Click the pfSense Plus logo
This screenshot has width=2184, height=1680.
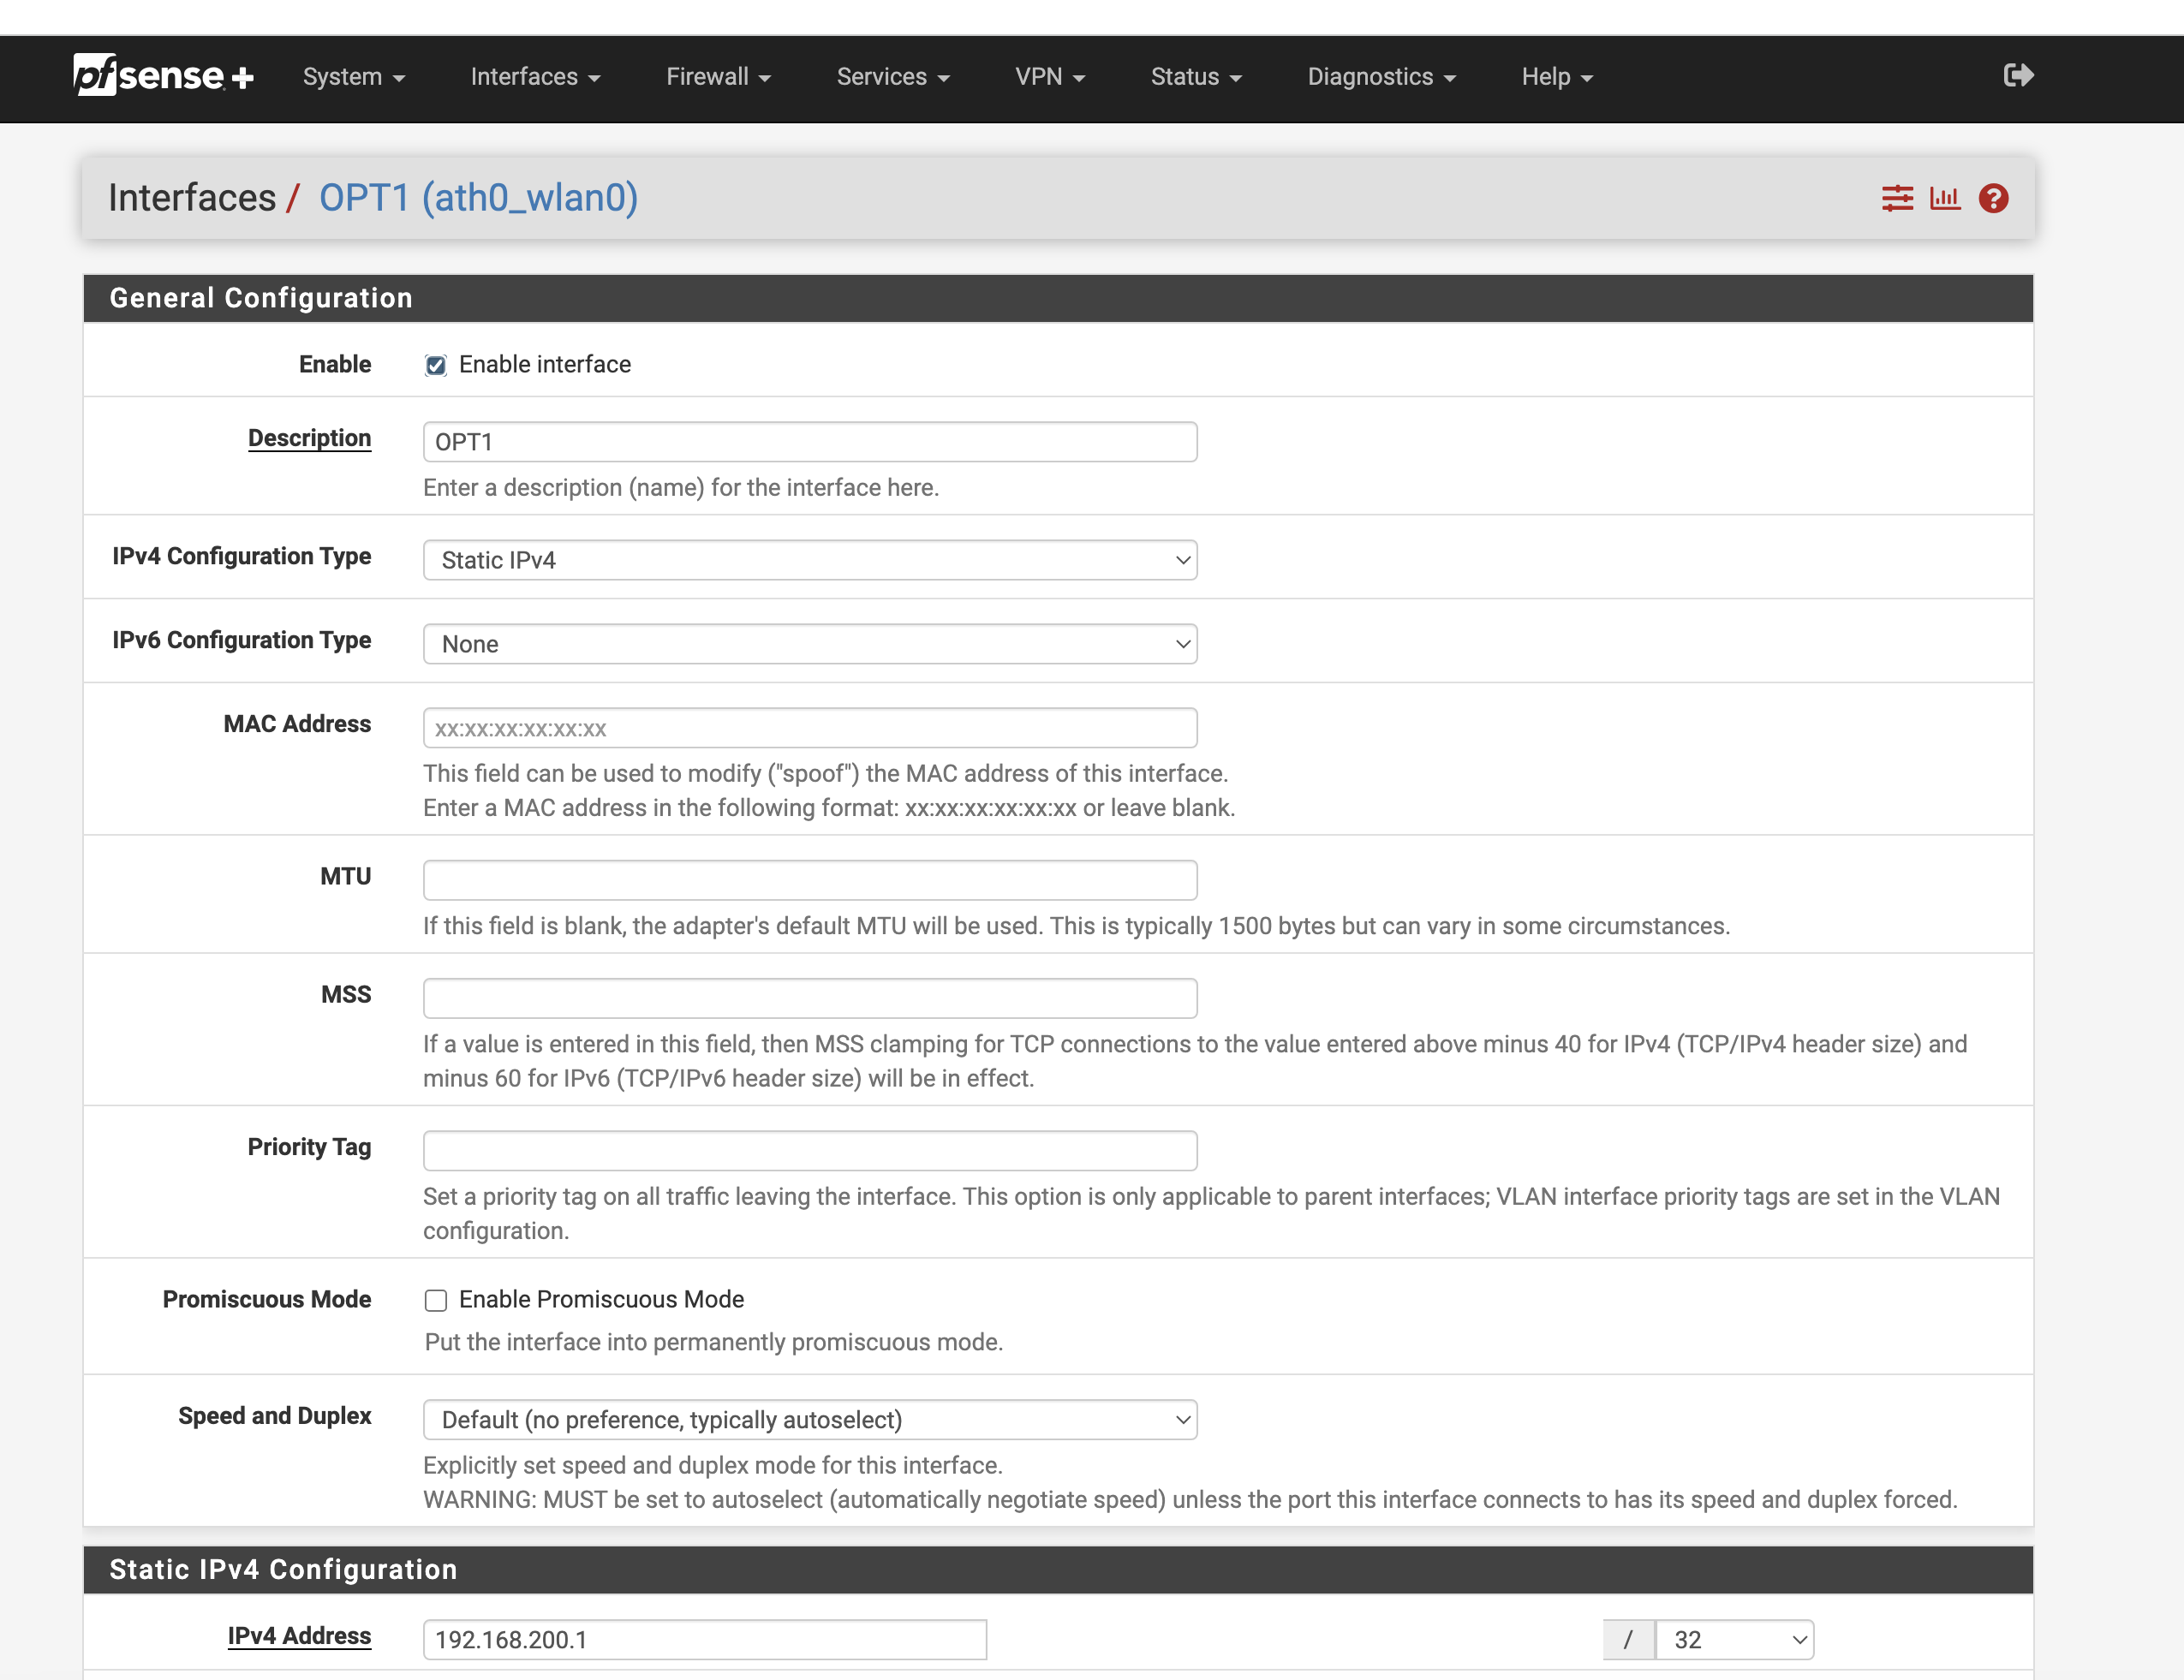point(163,76)
